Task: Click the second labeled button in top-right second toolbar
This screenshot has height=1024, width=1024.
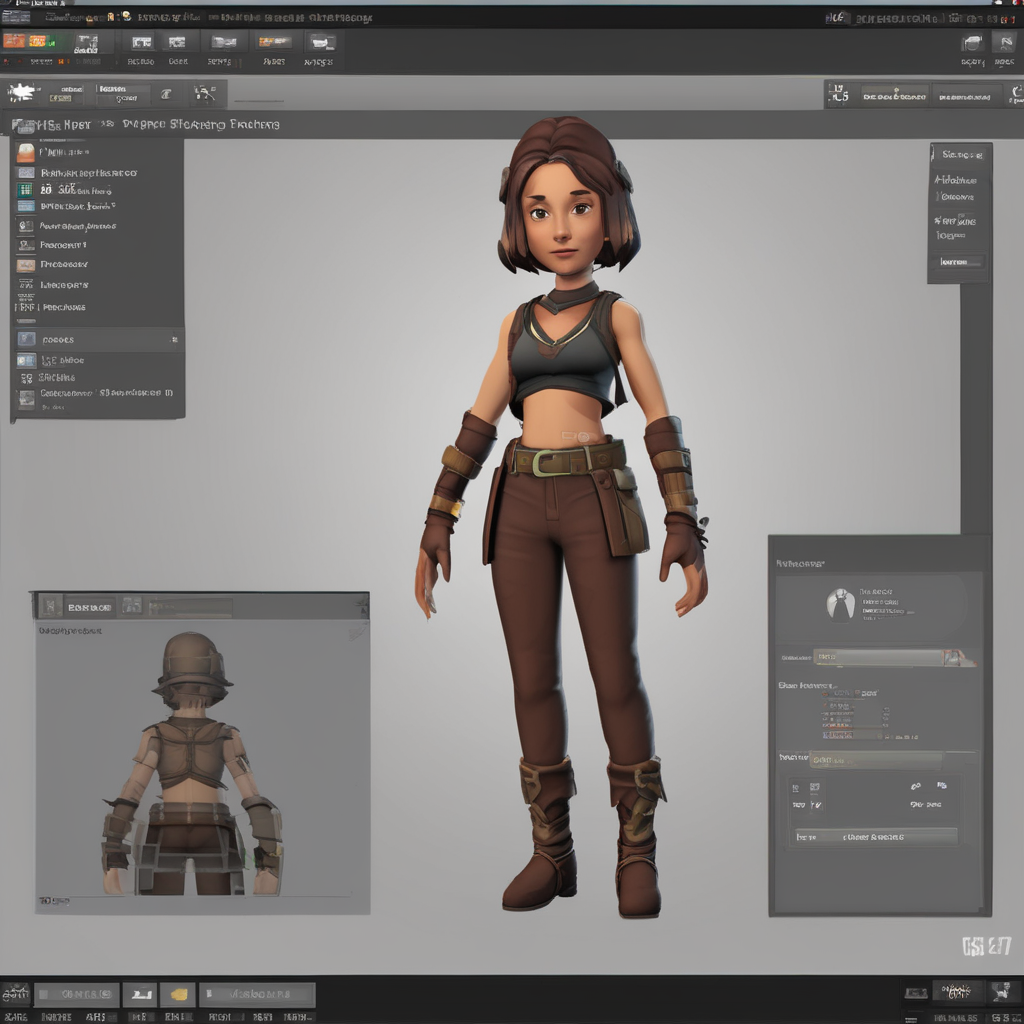Action: (965, 96)
